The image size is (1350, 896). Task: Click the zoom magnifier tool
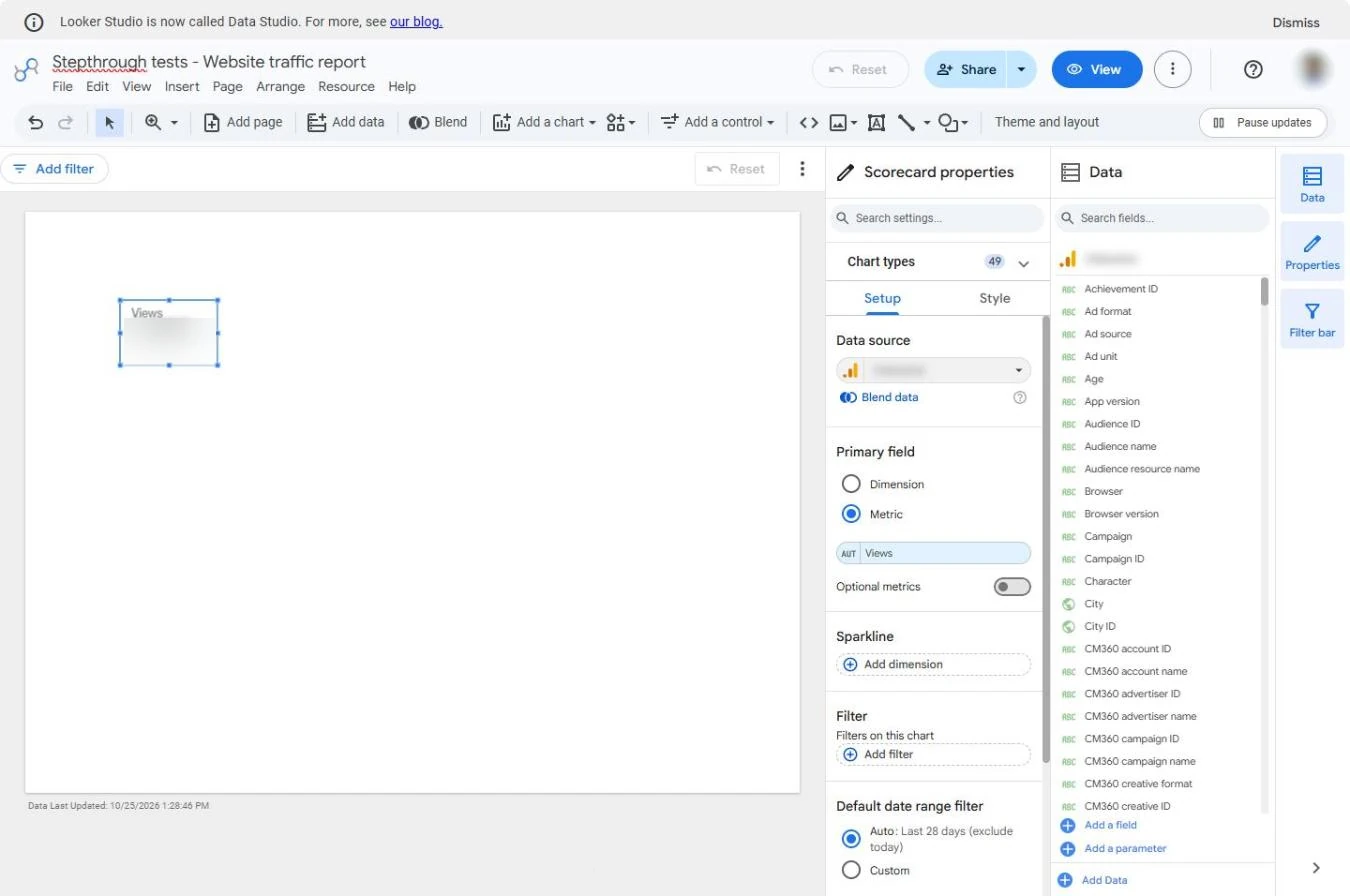[x=153, y=122]
